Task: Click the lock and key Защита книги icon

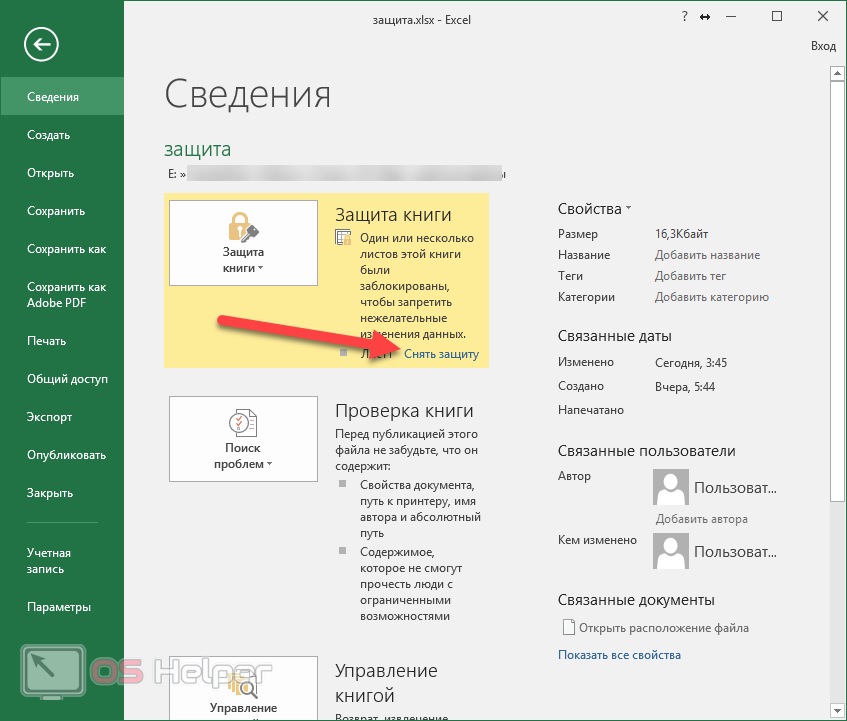Action: [x=243, y=226]
